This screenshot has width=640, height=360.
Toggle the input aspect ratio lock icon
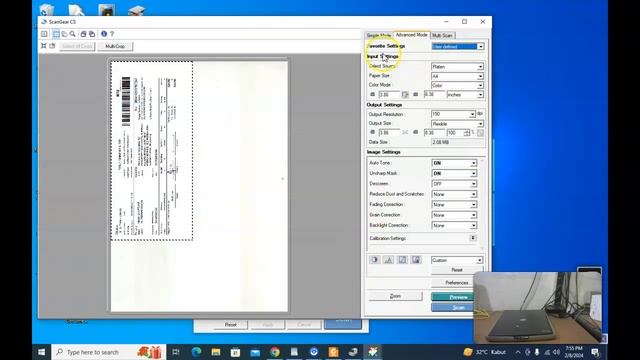coord(405,95)
